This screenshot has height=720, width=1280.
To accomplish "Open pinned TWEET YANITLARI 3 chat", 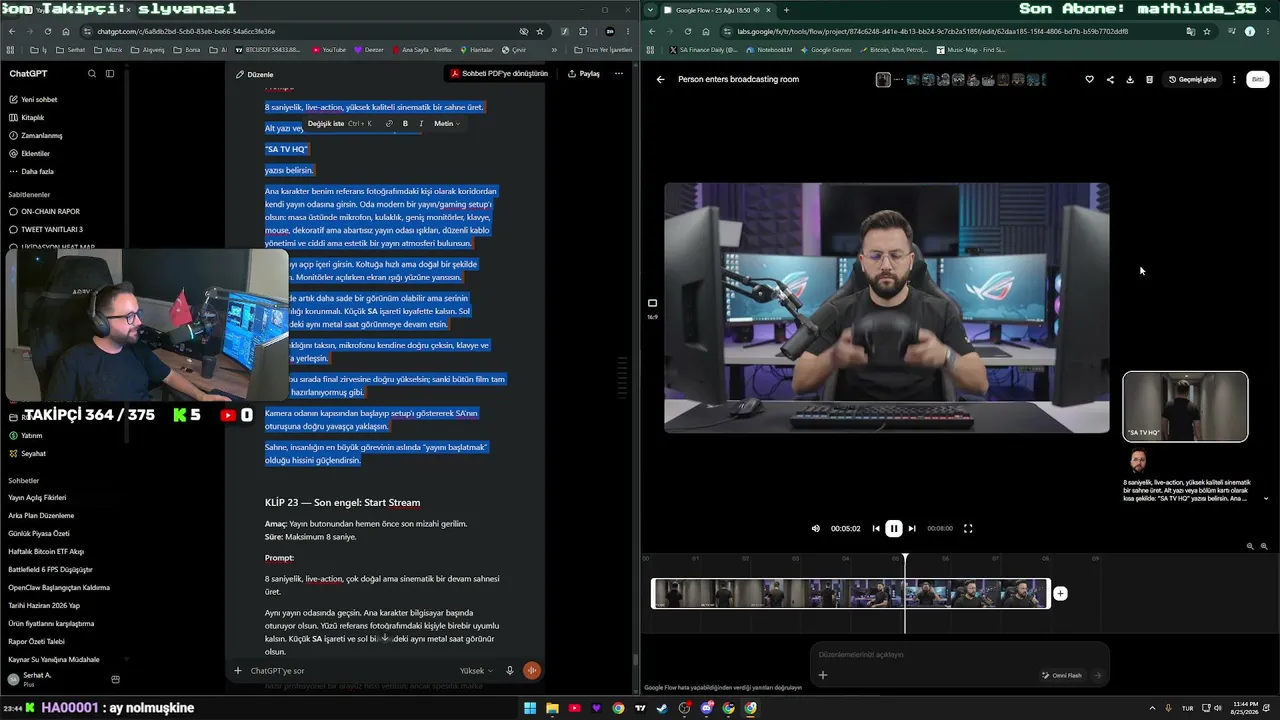I will point(52,229).
